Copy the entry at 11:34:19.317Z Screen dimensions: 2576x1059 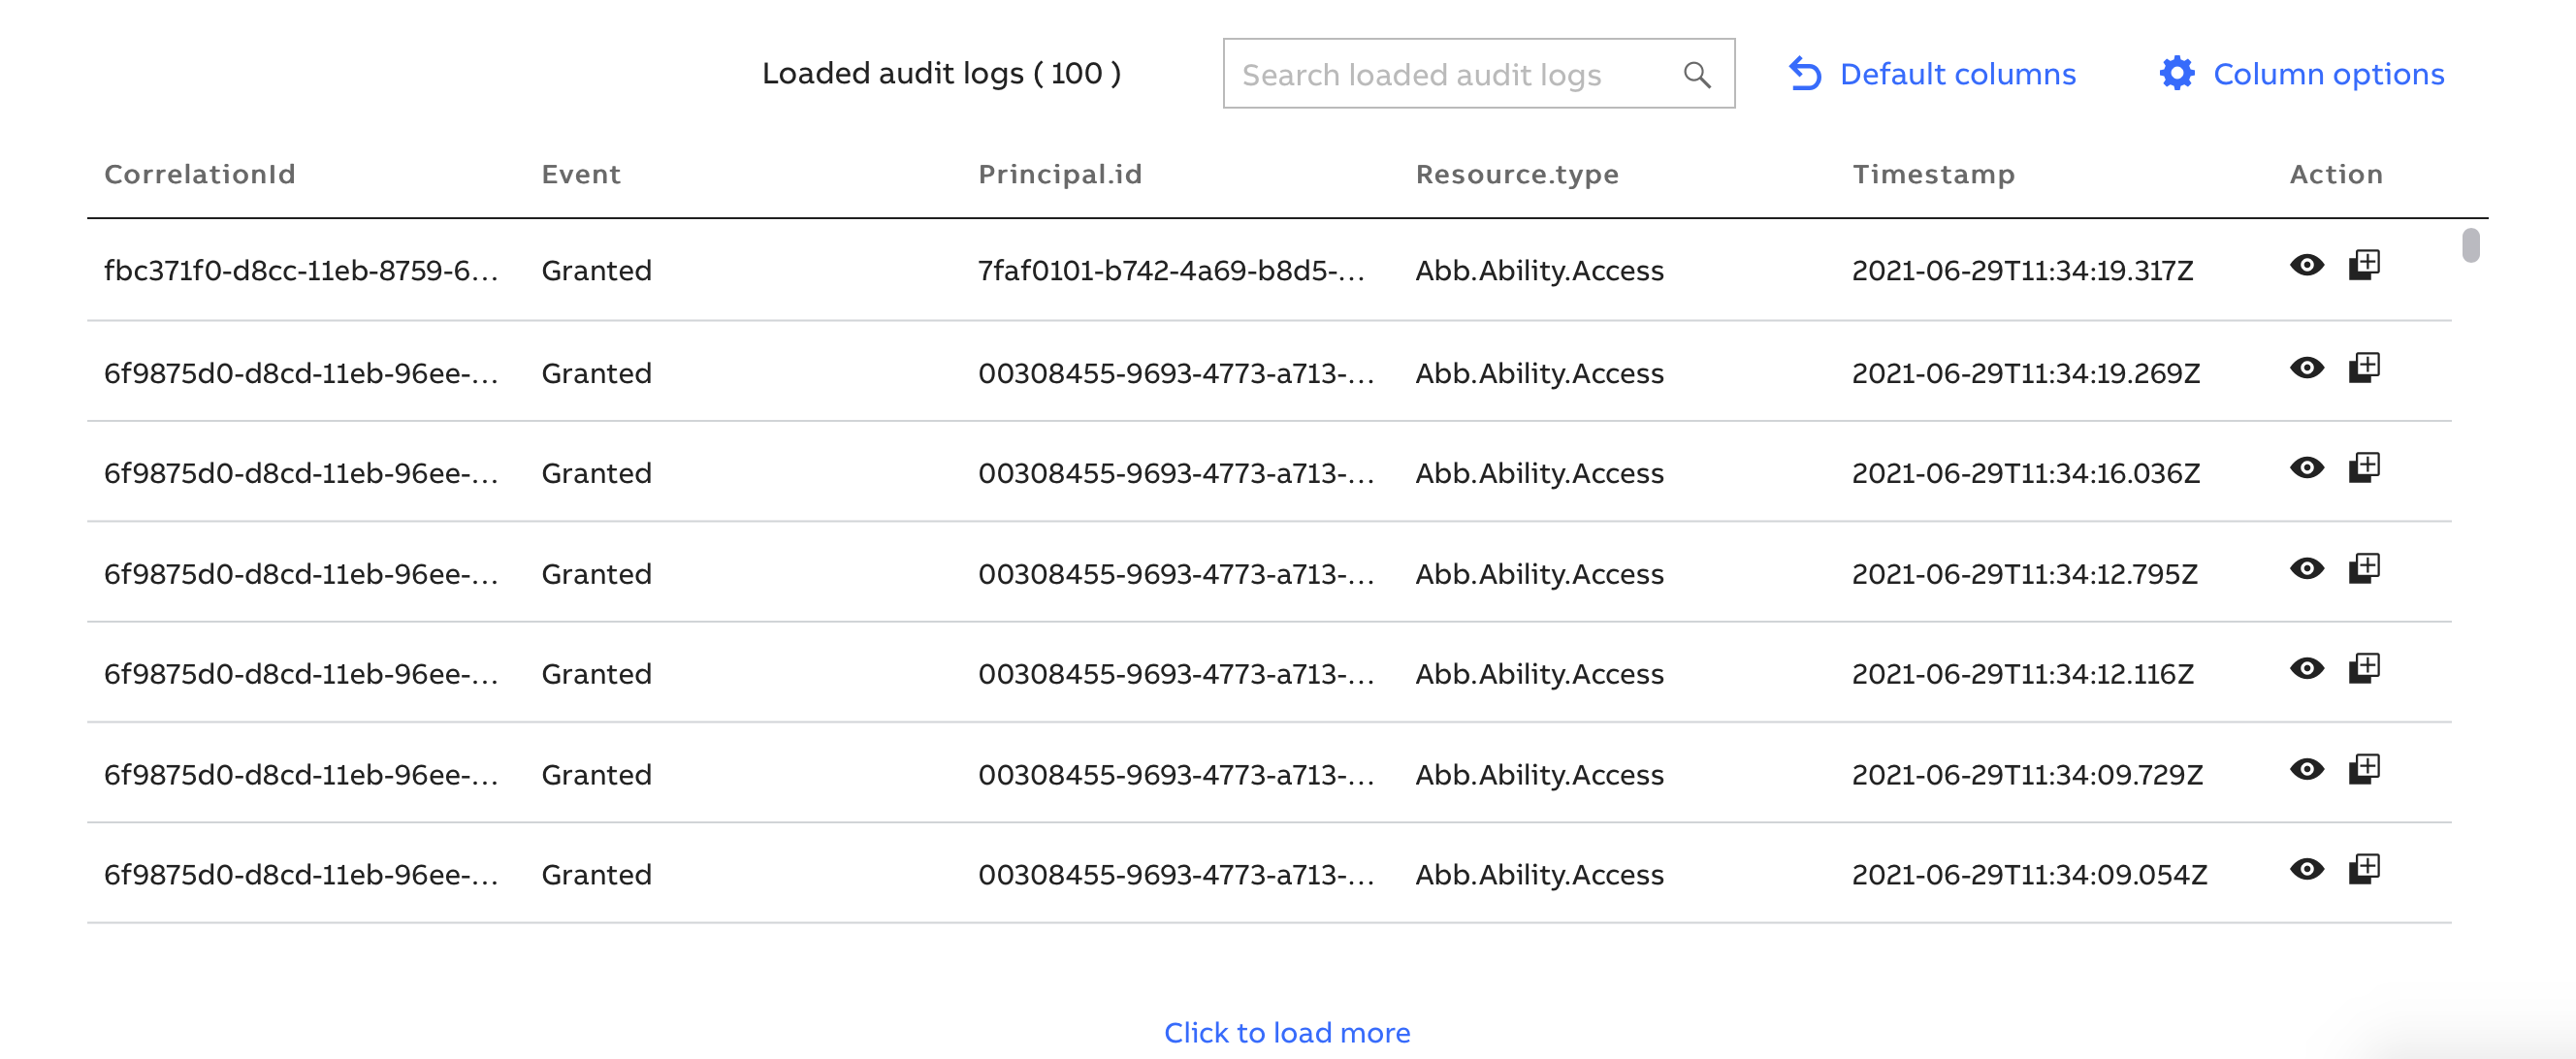coord(2364,265)
